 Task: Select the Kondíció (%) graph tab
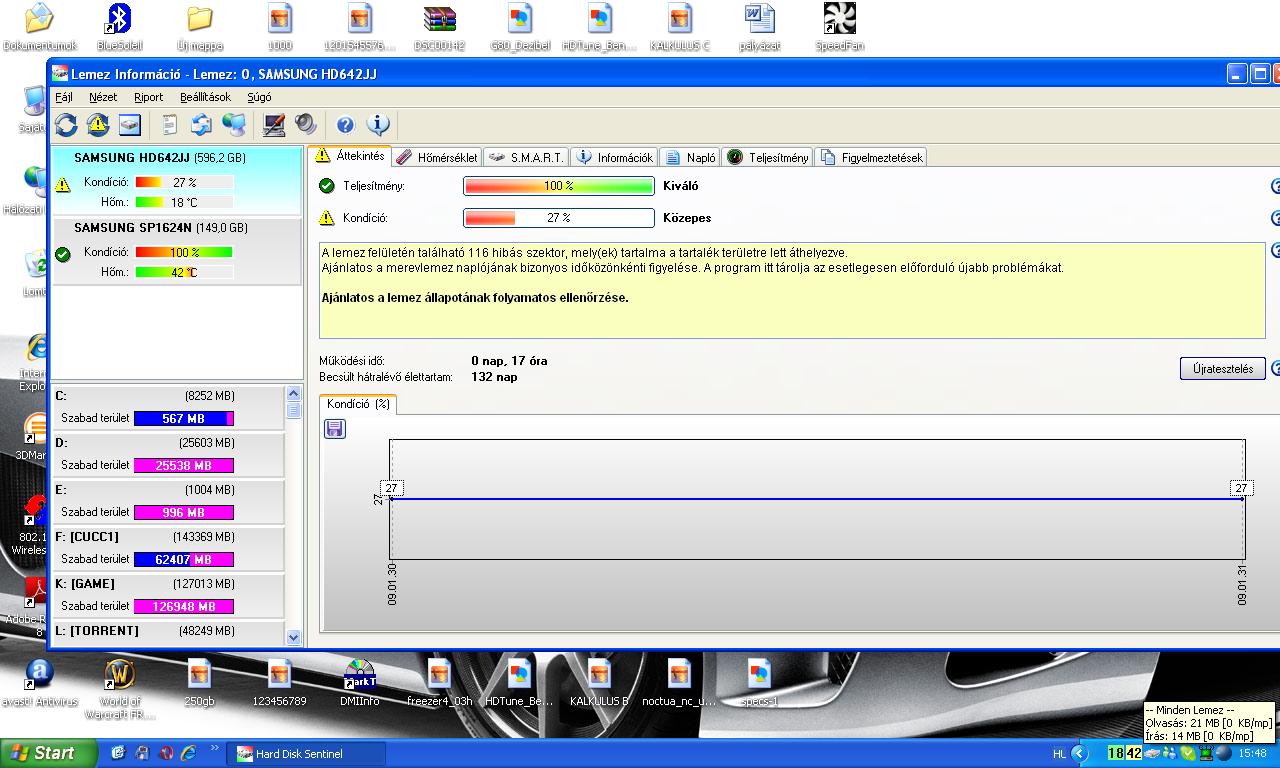[x=358, y=404]
